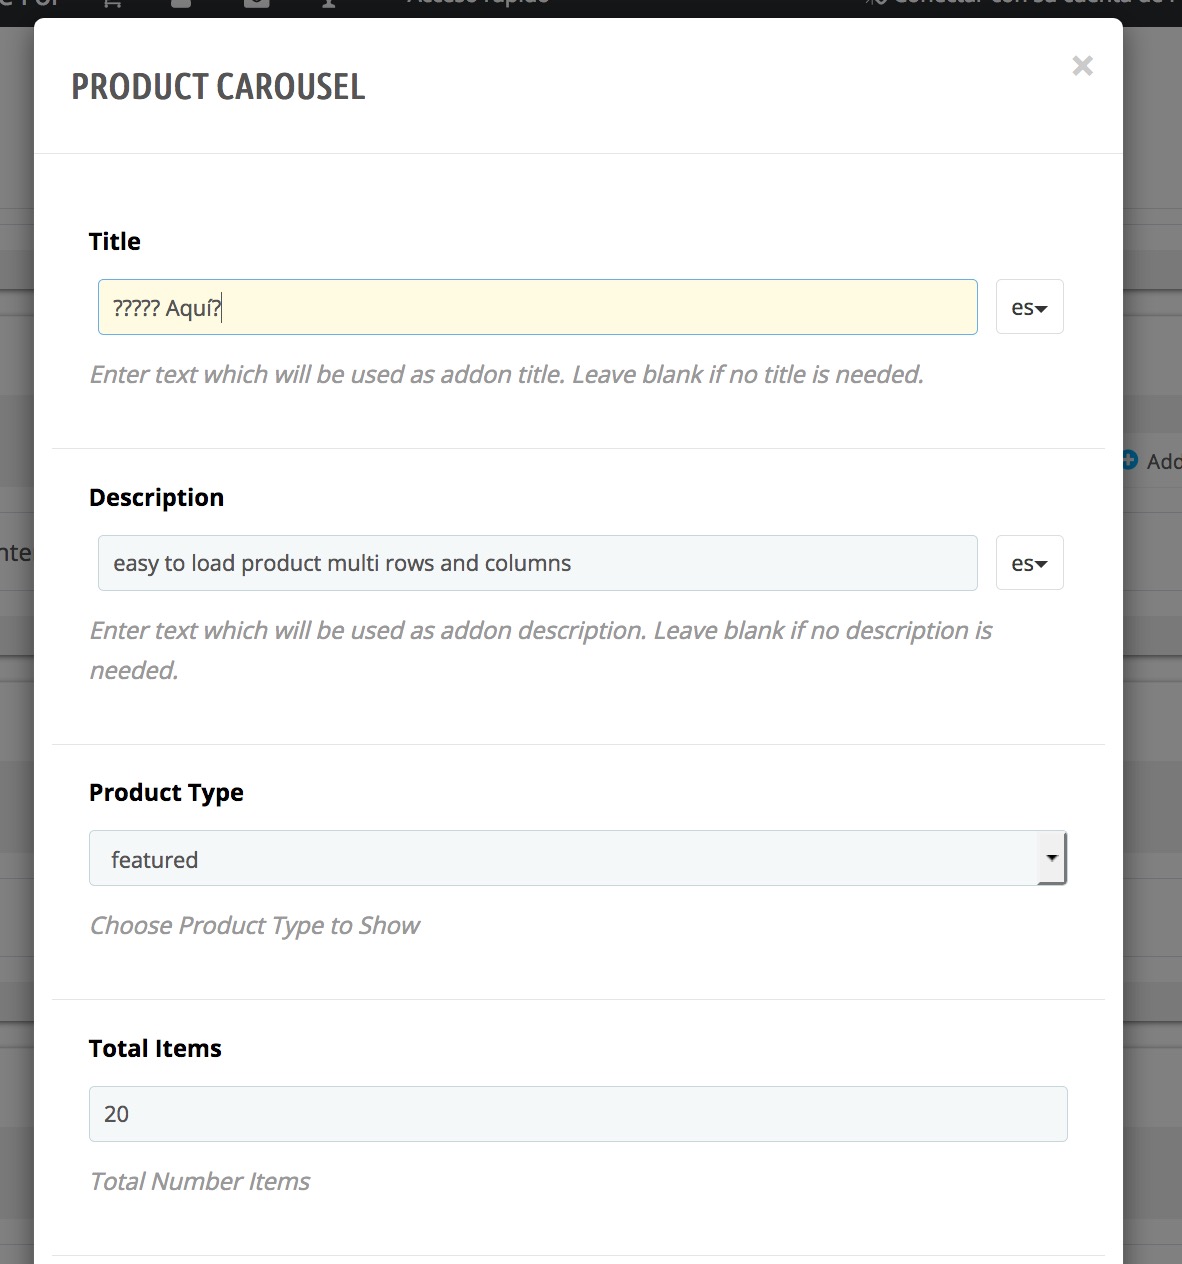
Task: Click the Total Items label
Action: pyautogui.click(x=155, y=1049)
